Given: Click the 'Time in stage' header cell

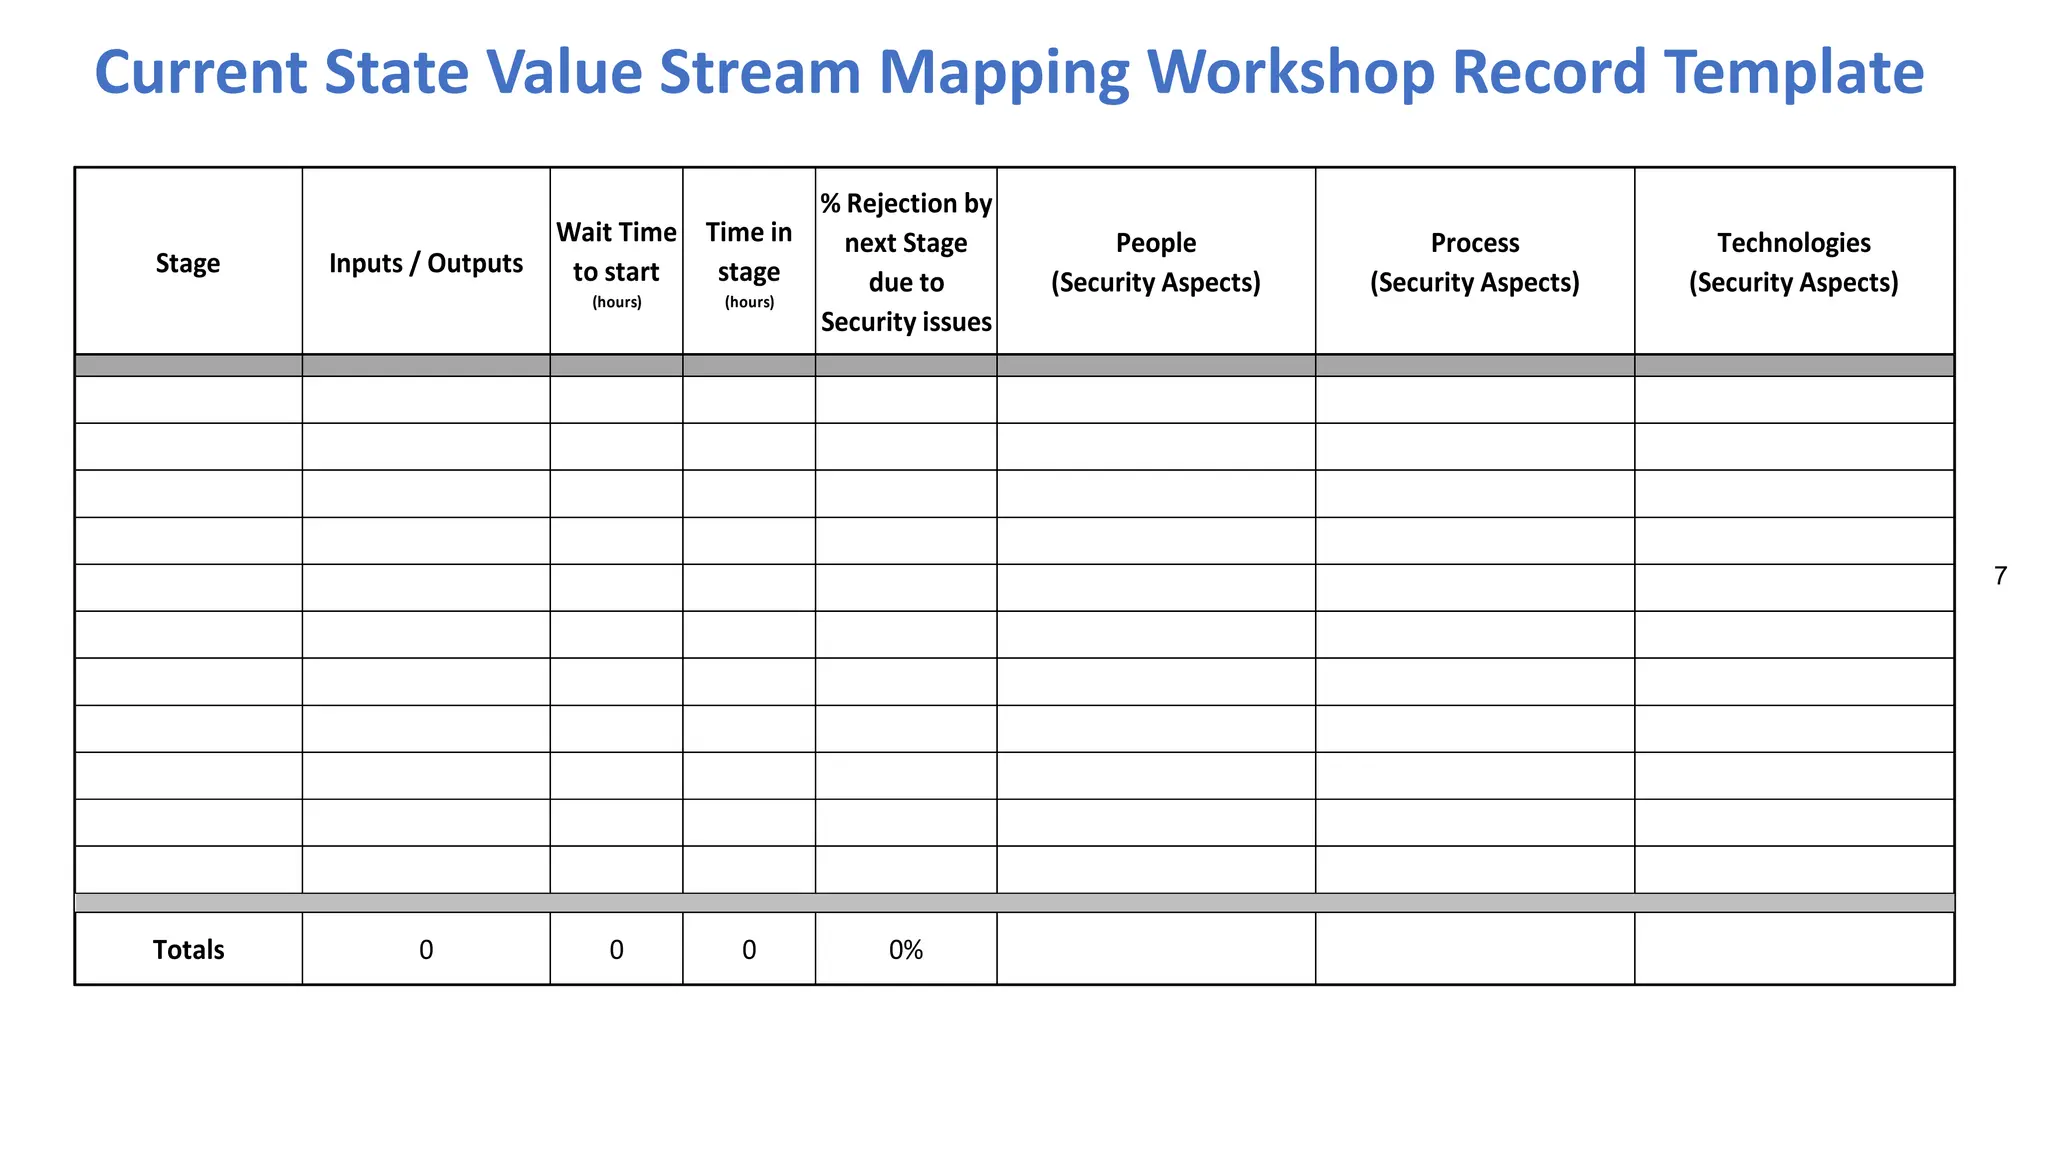Looking at the screenshot, I should [749, 262].
